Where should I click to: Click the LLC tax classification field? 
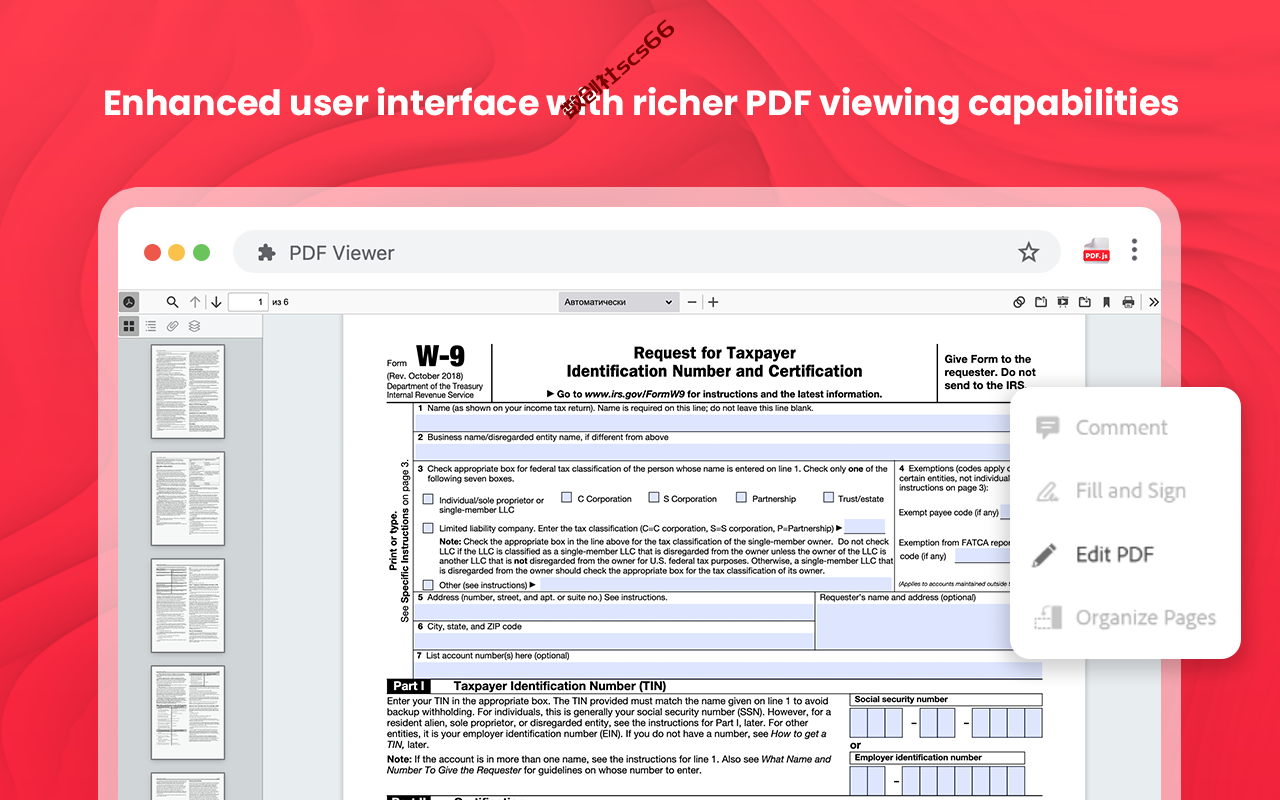pos(864,527)
